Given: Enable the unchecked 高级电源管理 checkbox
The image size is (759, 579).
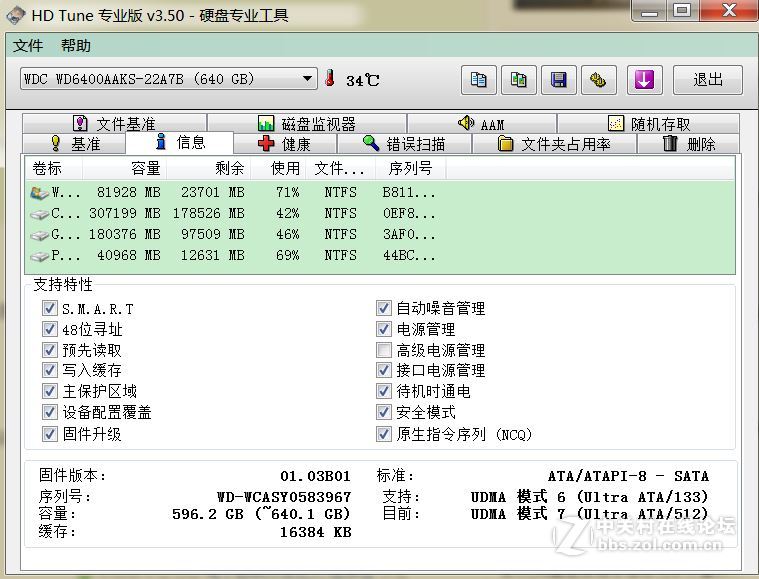Looking at the screenshot, I should coord(383,350).
